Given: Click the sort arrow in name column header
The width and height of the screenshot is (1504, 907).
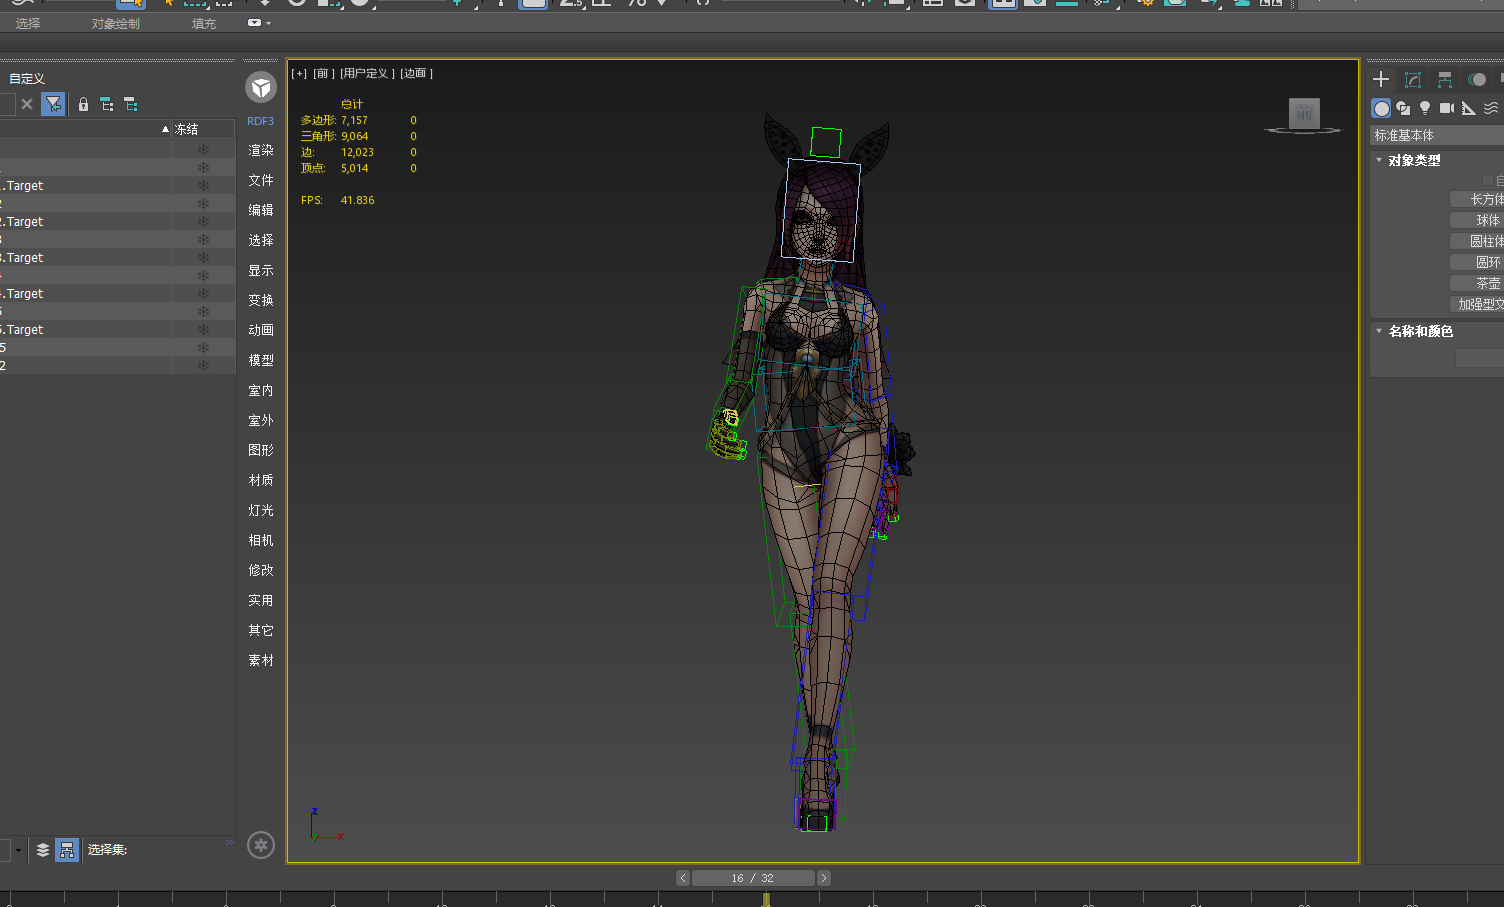Looking at the screenshot, I should (166, 129).
